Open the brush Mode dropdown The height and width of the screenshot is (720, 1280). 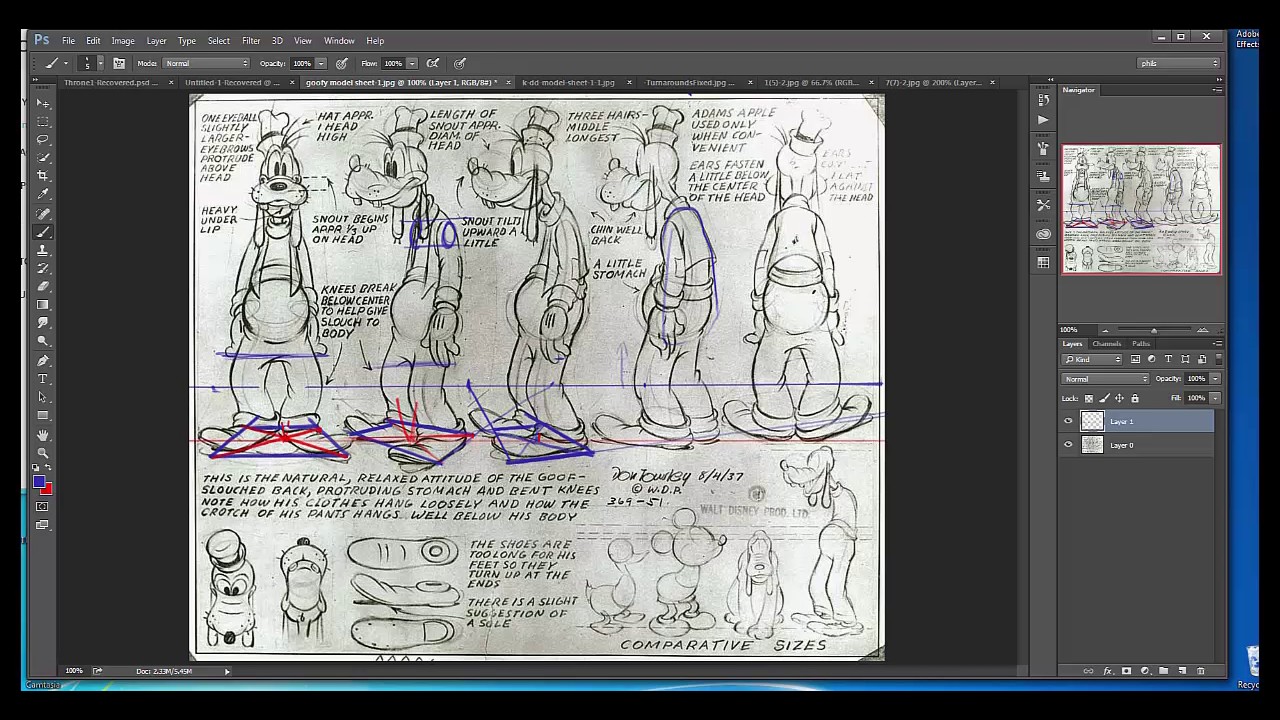click(206, 63)
